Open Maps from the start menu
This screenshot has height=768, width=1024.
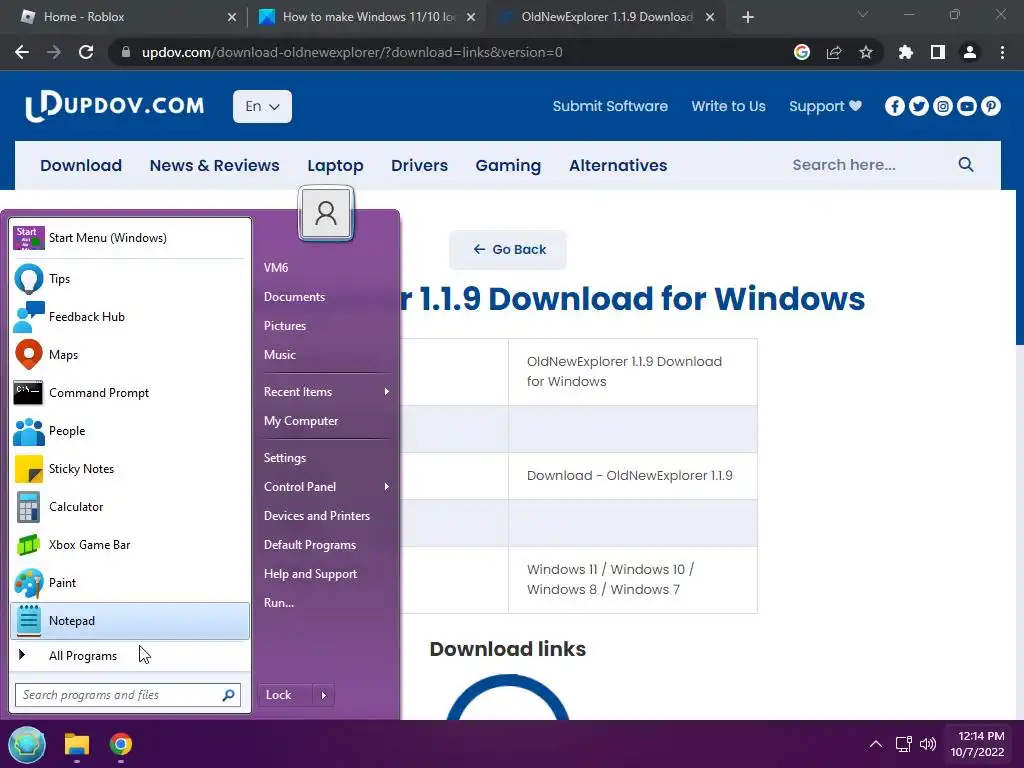(x=130, y=355)
